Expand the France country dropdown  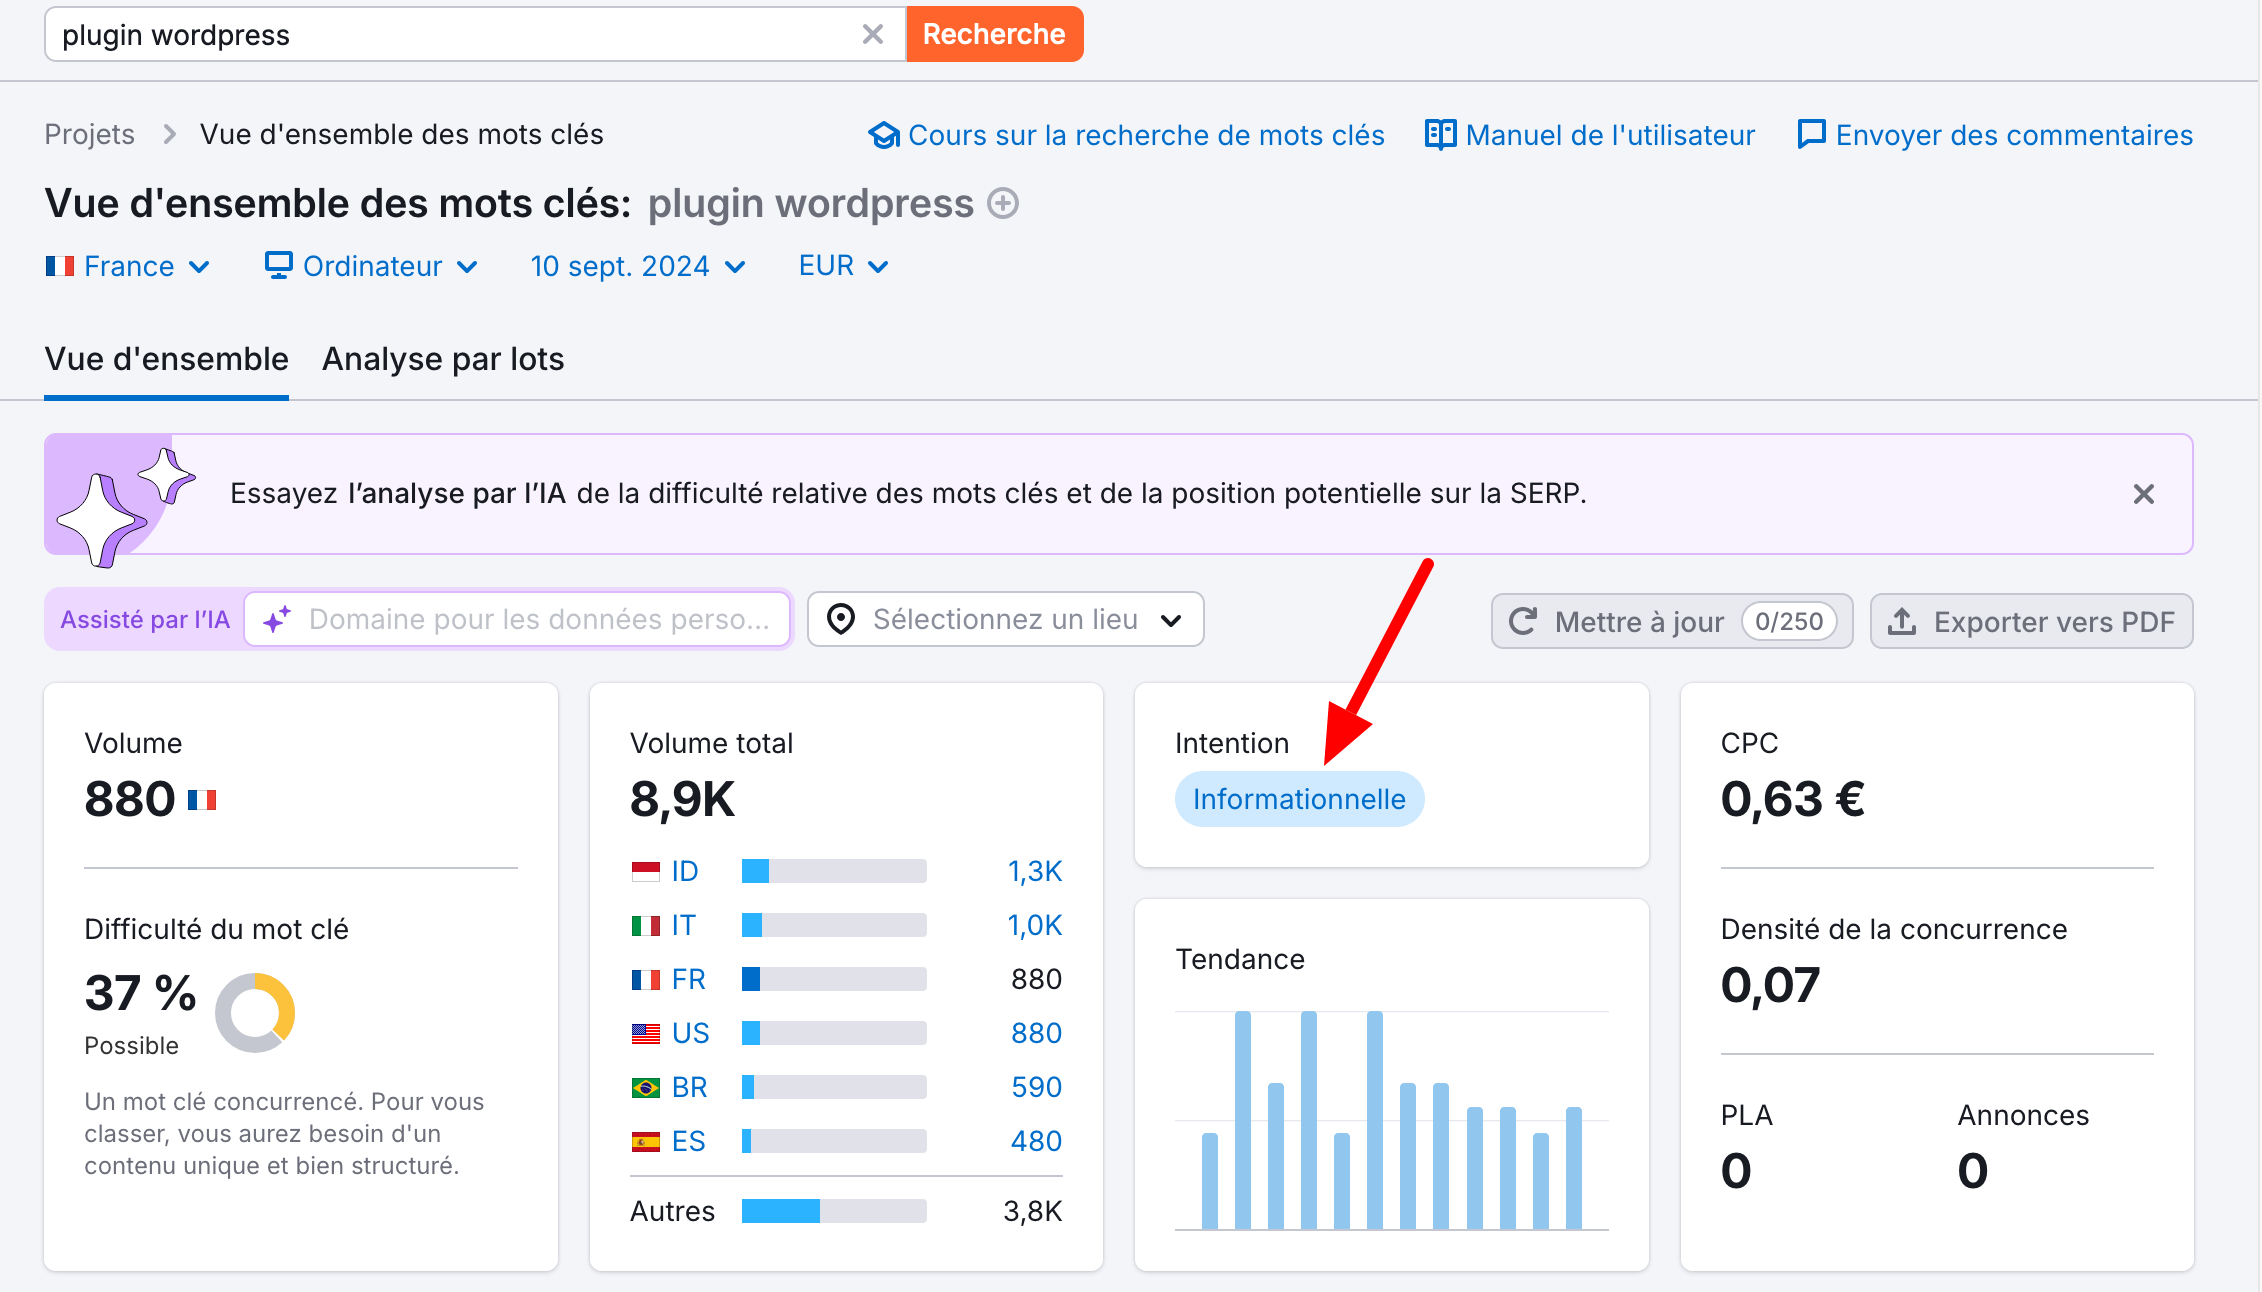point(128,266)
